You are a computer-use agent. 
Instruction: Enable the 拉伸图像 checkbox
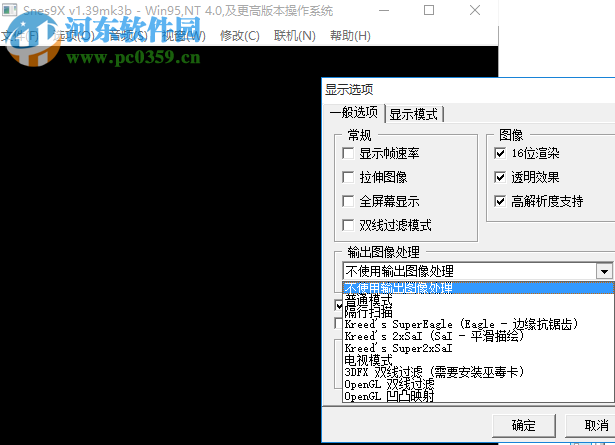[x=348, y=177]
